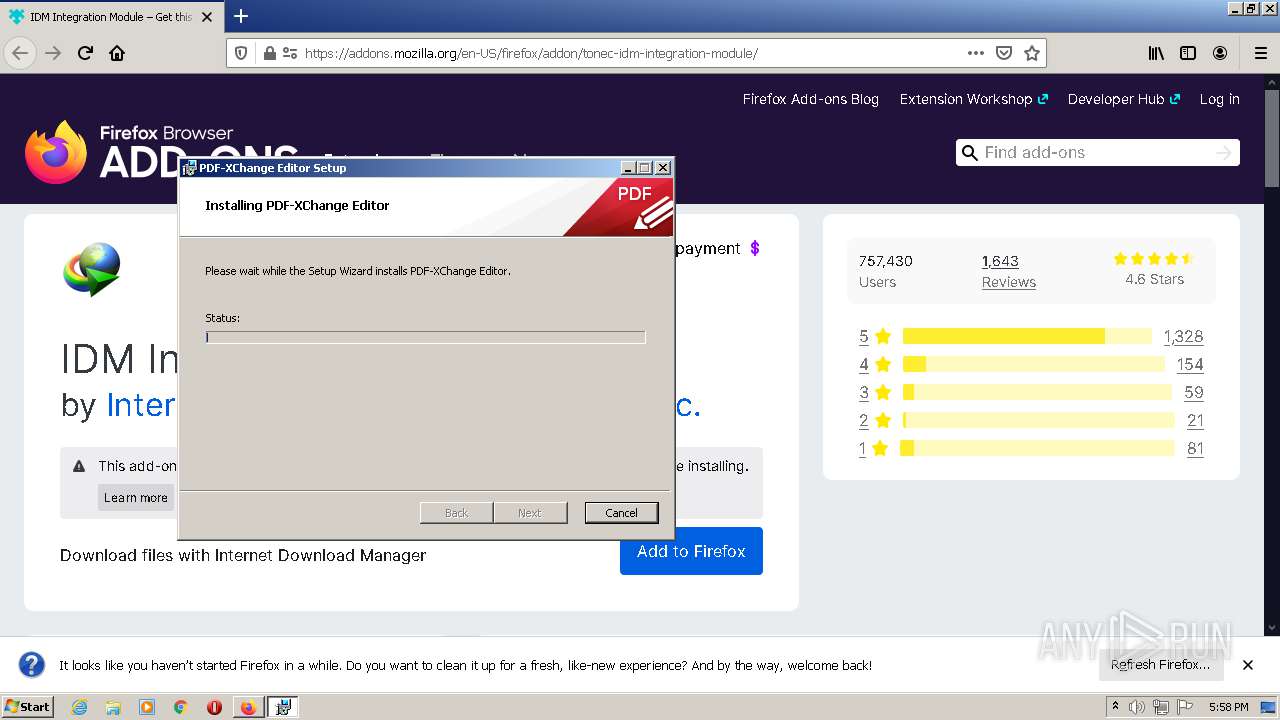Open a new tab with plus button
This screenshot has height=720, width=1280.
241,16
